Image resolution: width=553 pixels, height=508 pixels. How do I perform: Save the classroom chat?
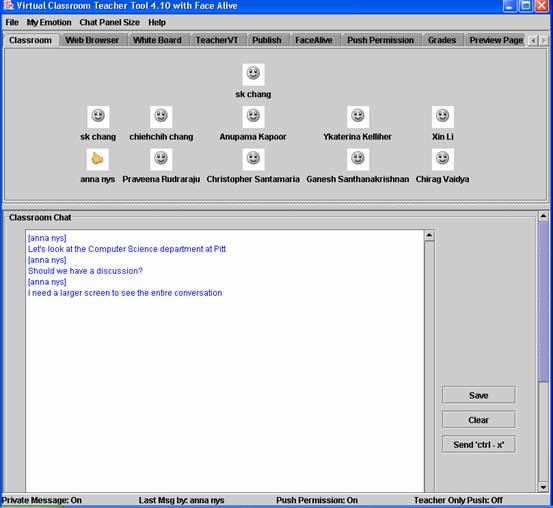point(479,395)
